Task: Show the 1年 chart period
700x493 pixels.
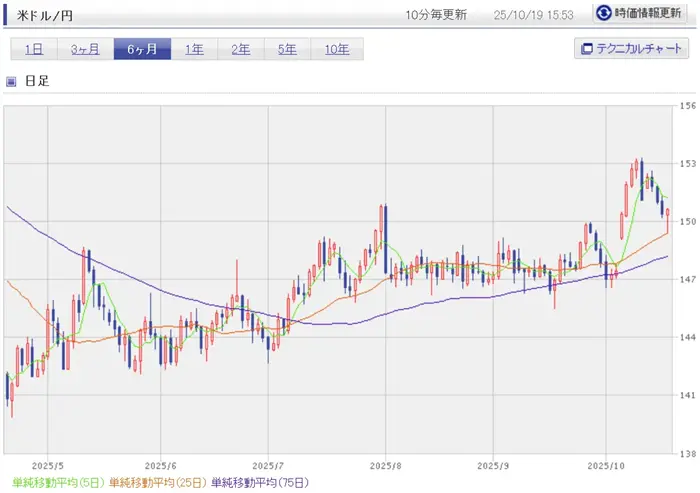Action: pos(194,49)
